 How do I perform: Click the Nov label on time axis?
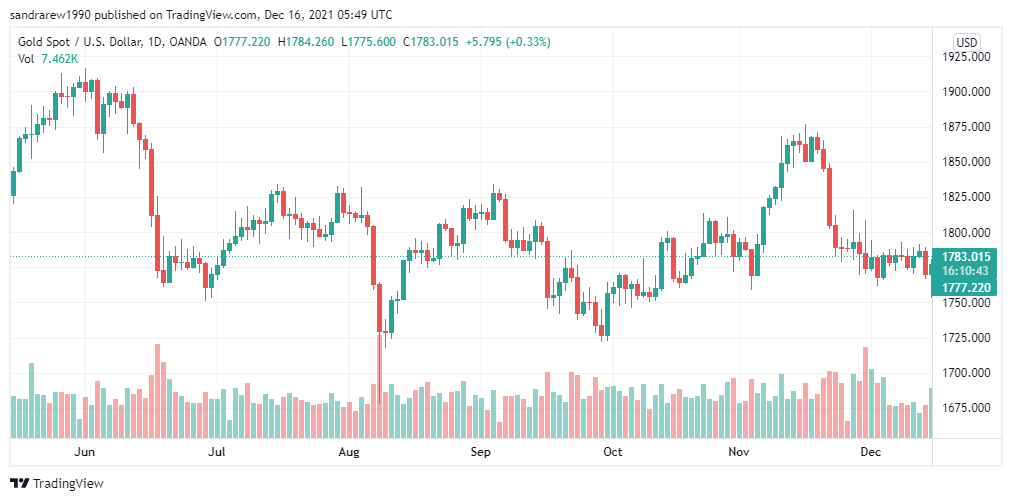pos(738,452)
